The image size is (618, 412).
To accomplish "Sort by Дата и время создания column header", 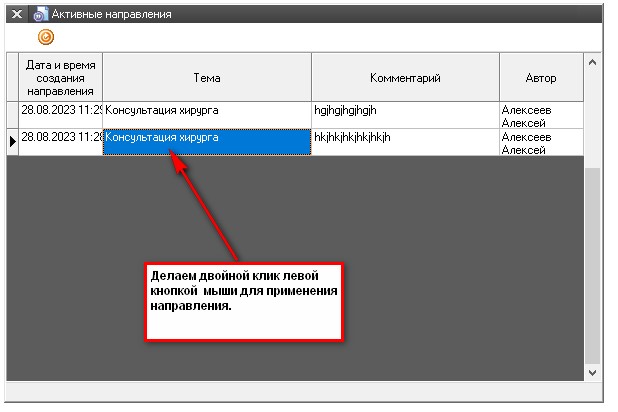I will [x=61, y=77].
